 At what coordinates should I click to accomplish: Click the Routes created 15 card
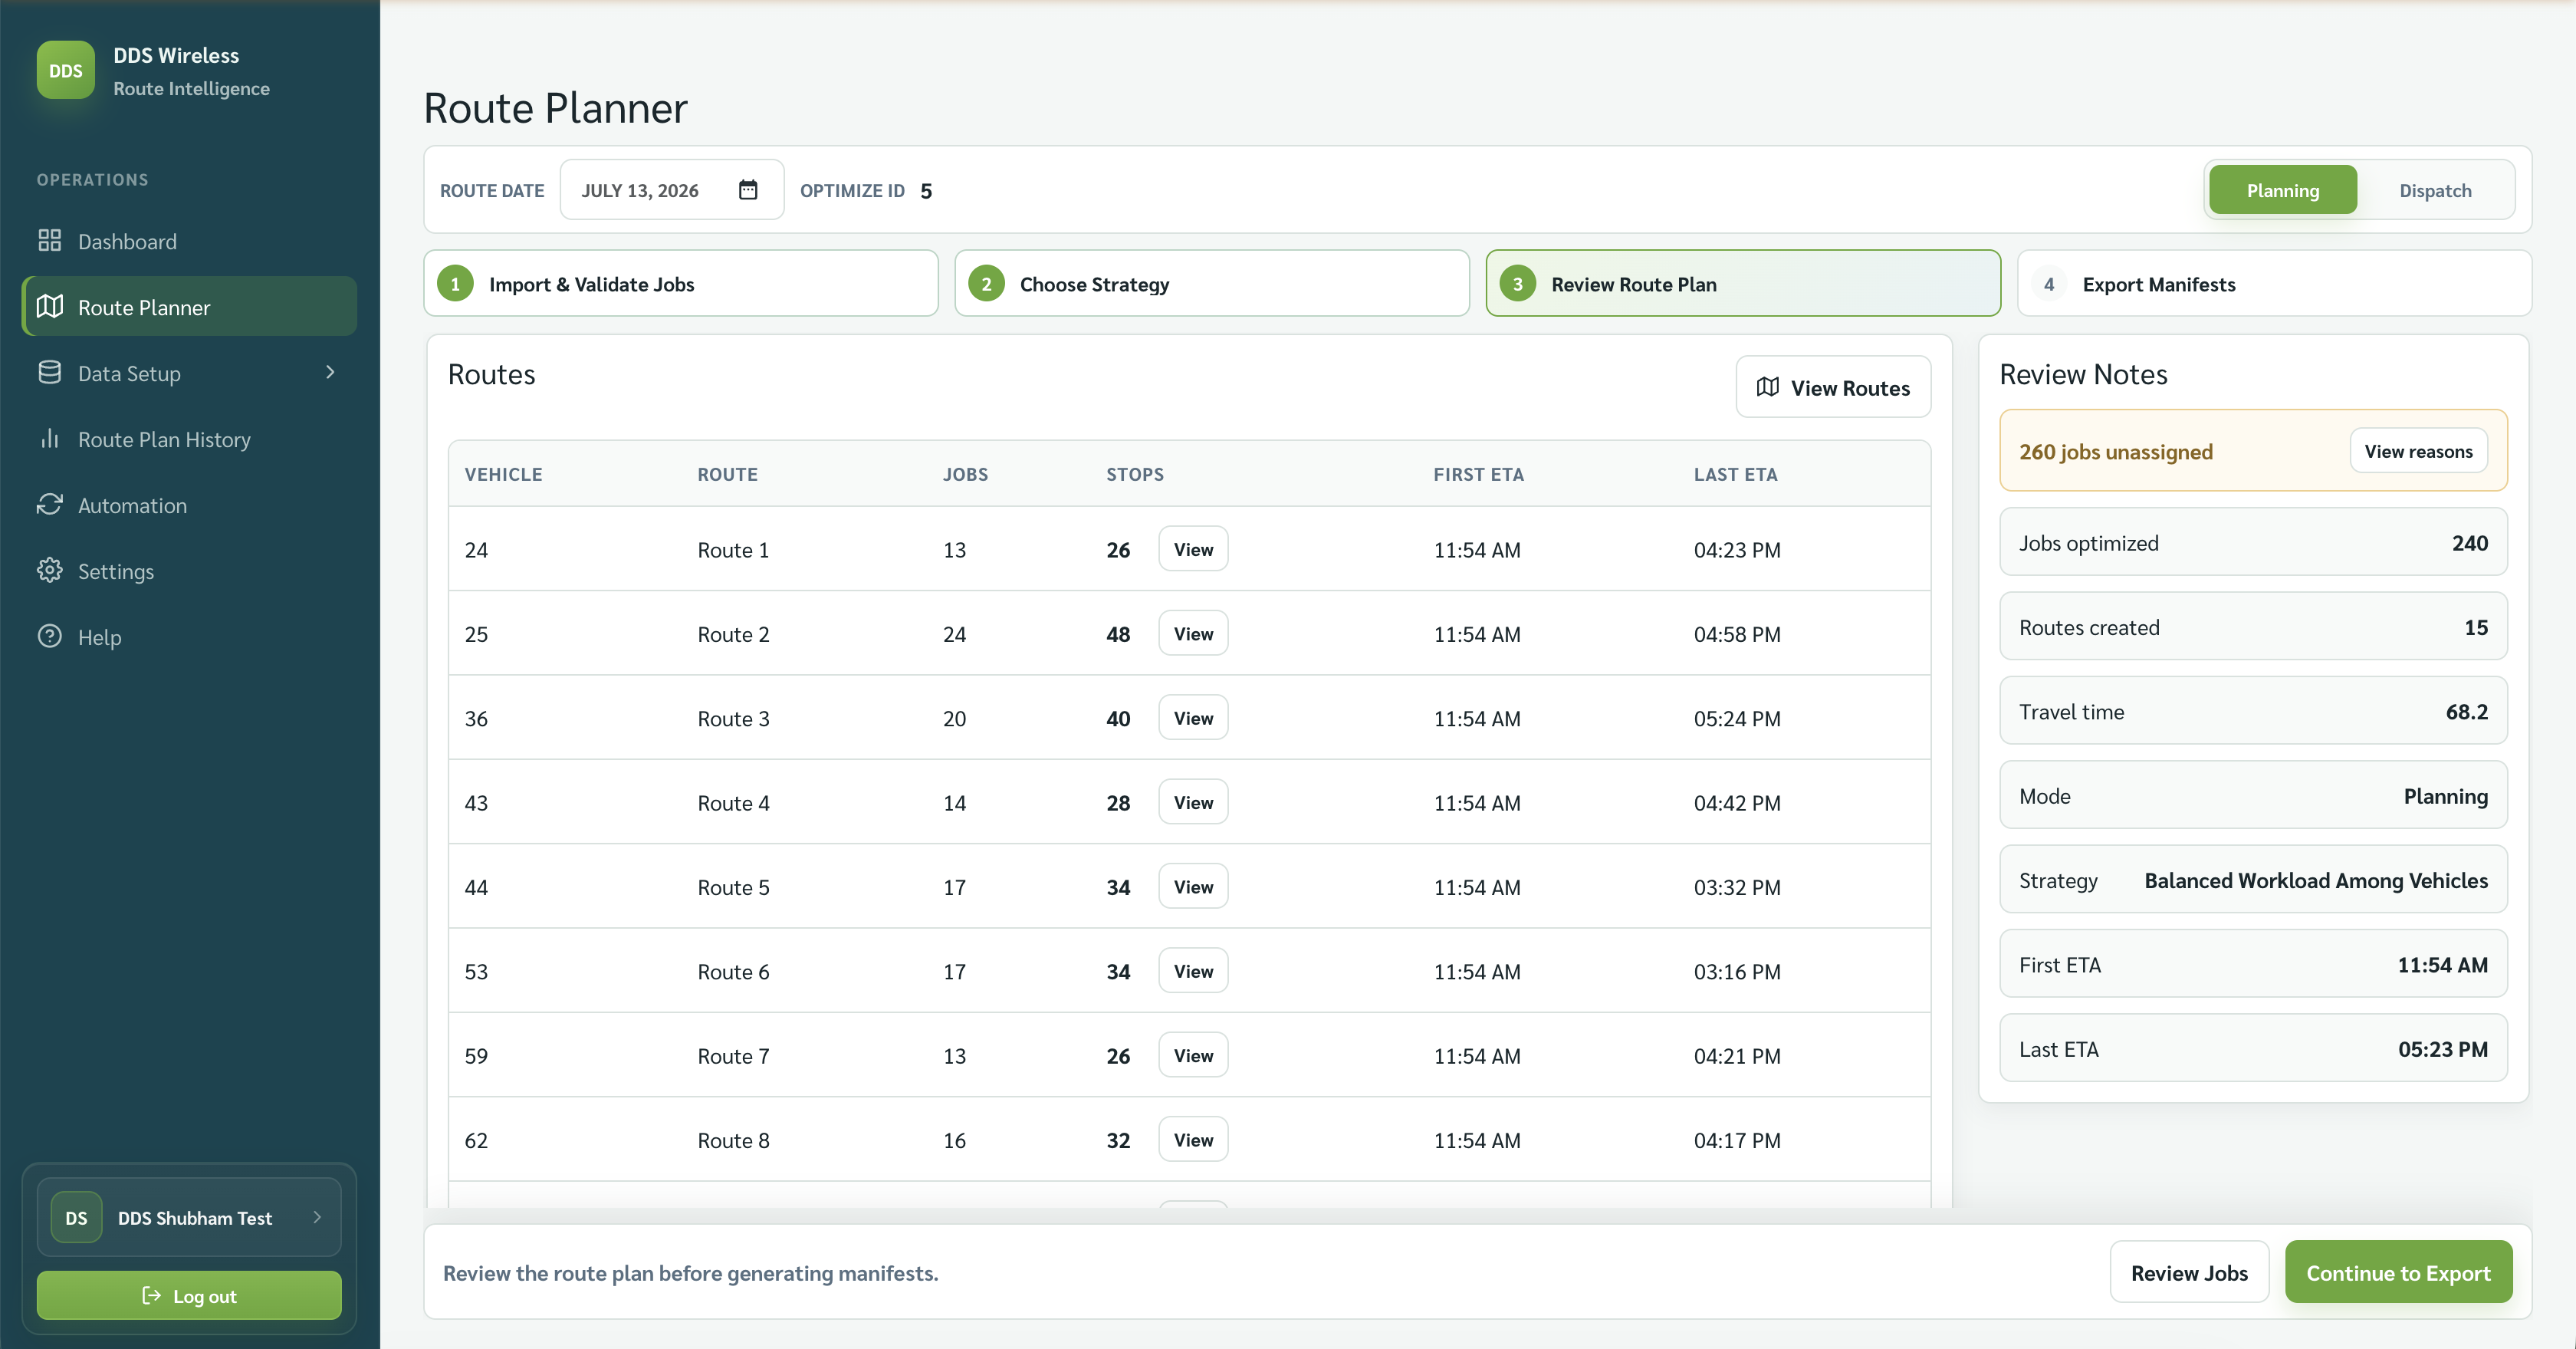(x=2253, y=626)
